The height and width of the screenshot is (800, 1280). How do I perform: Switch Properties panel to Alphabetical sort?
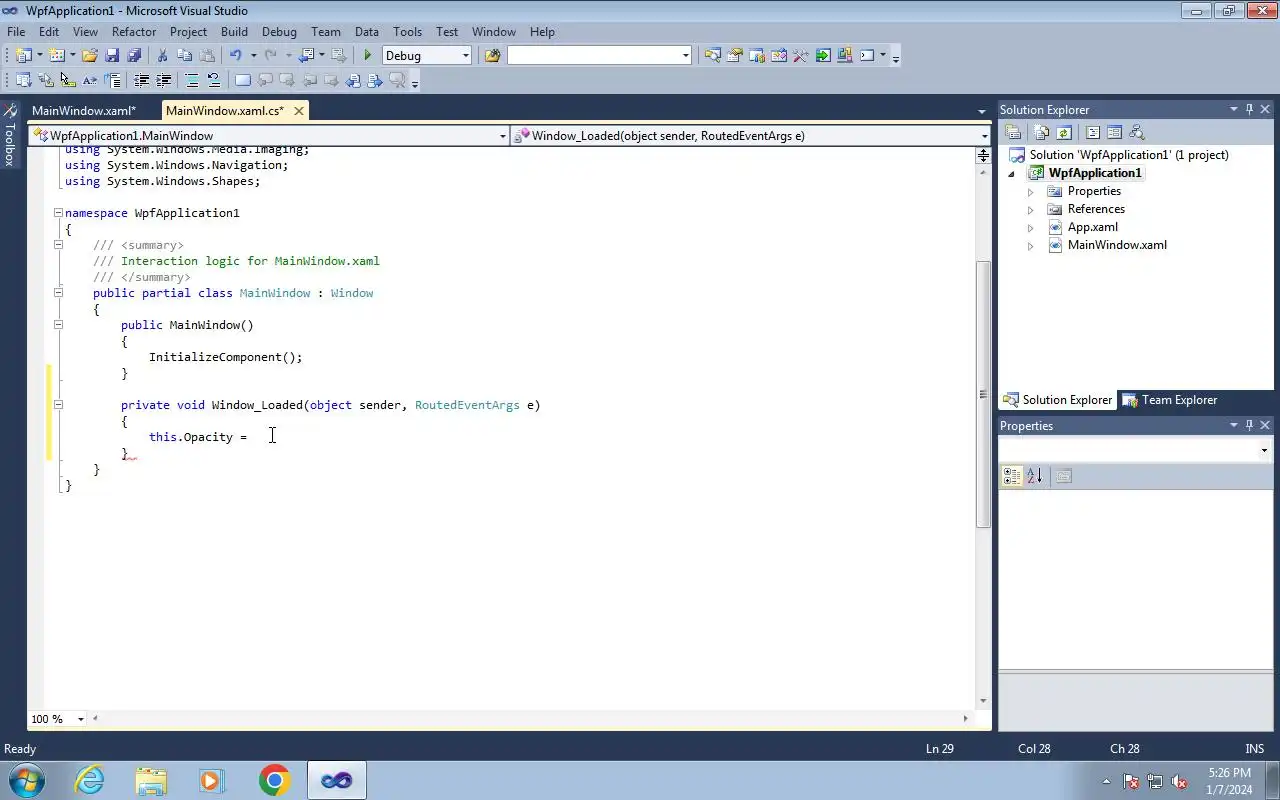click(1034, 476)
